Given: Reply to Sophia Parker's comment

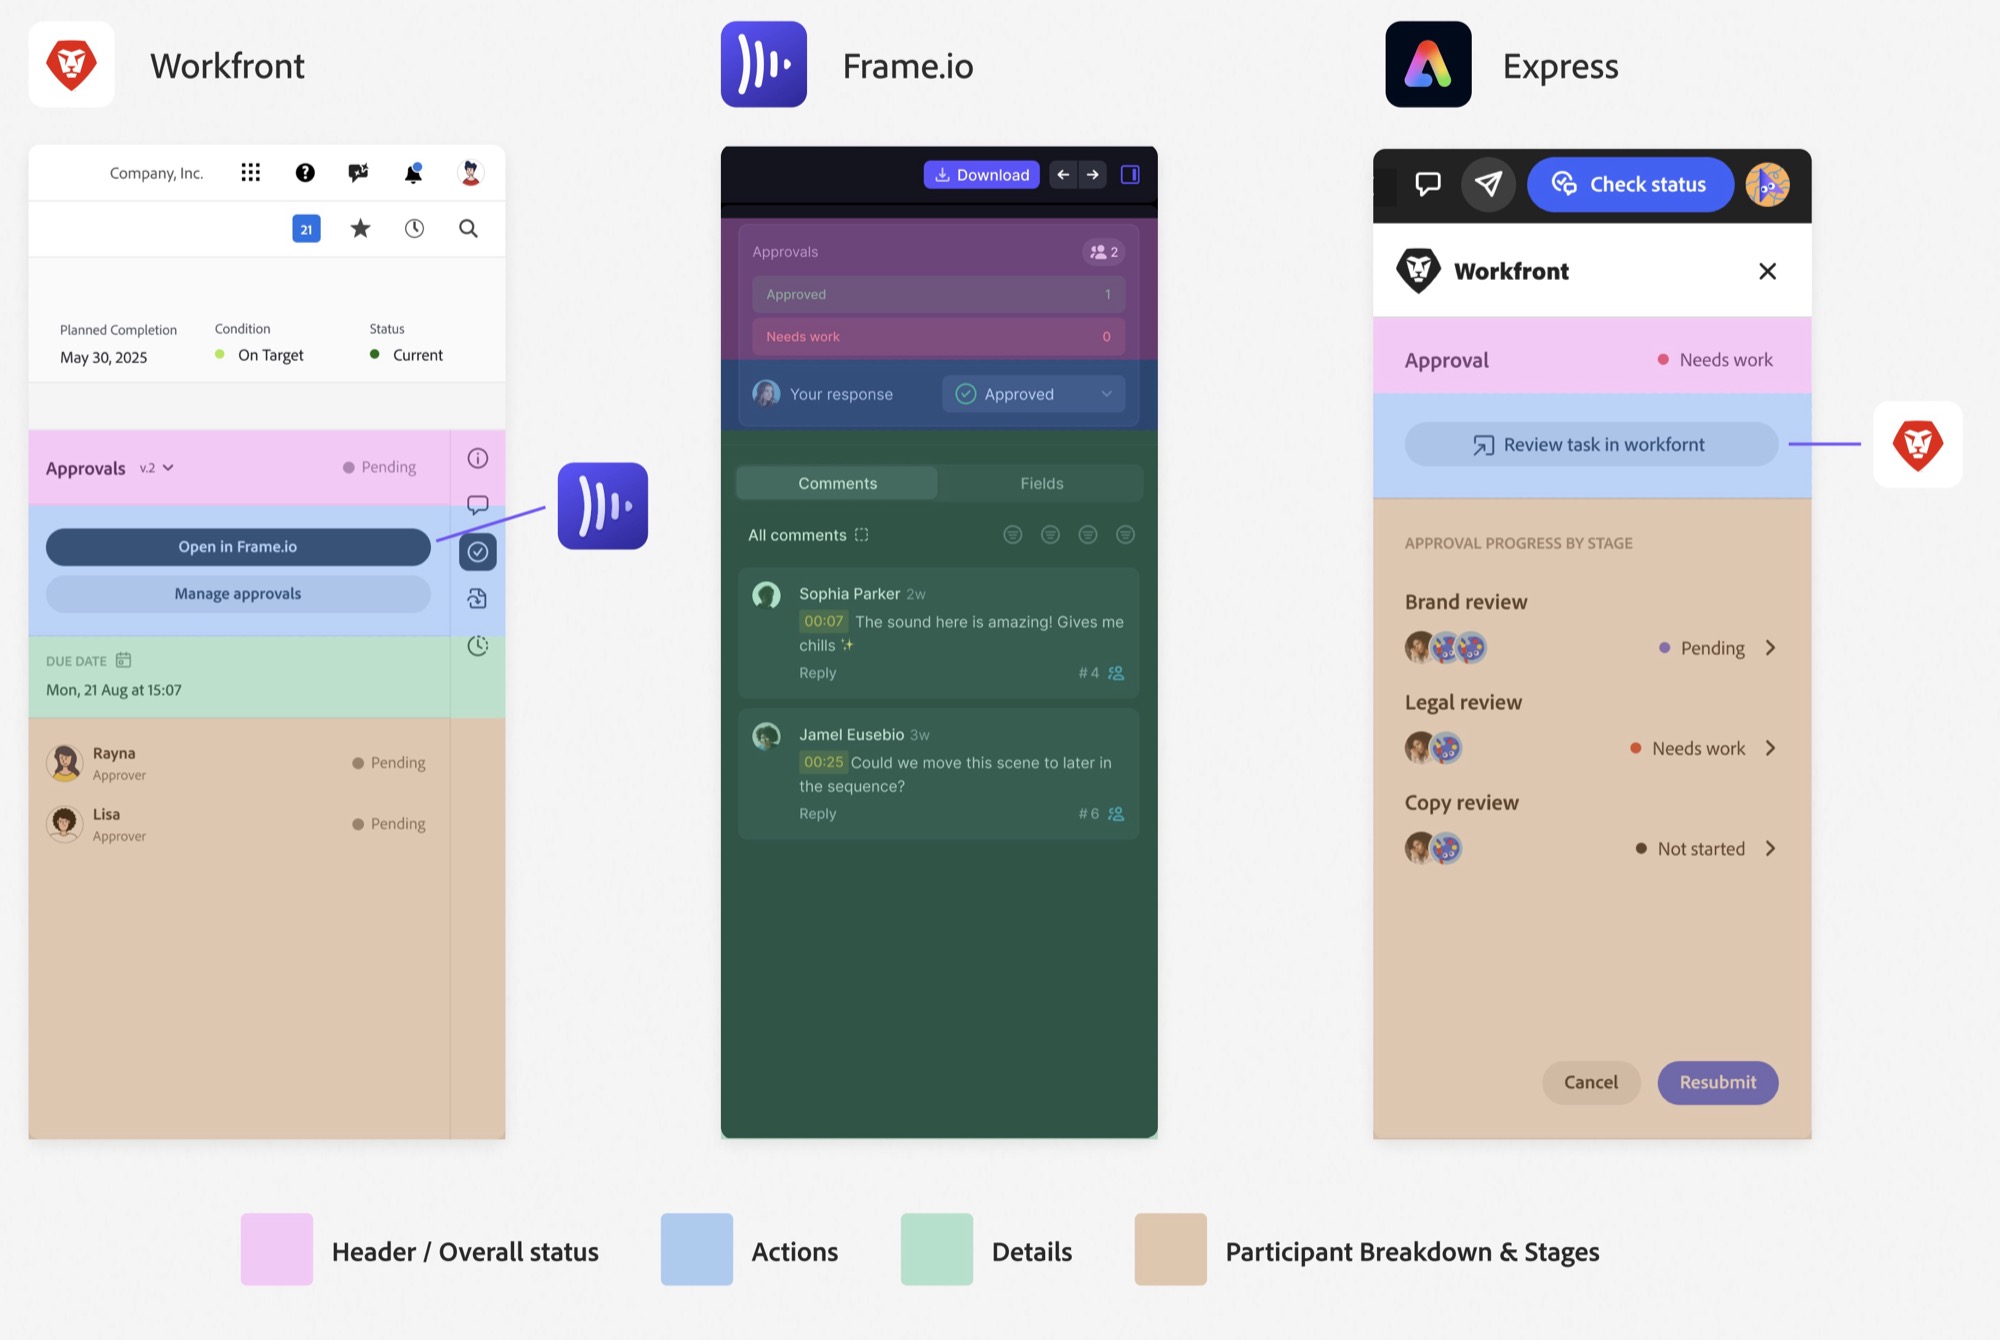Looking at the screenshot, I should 817,673.
